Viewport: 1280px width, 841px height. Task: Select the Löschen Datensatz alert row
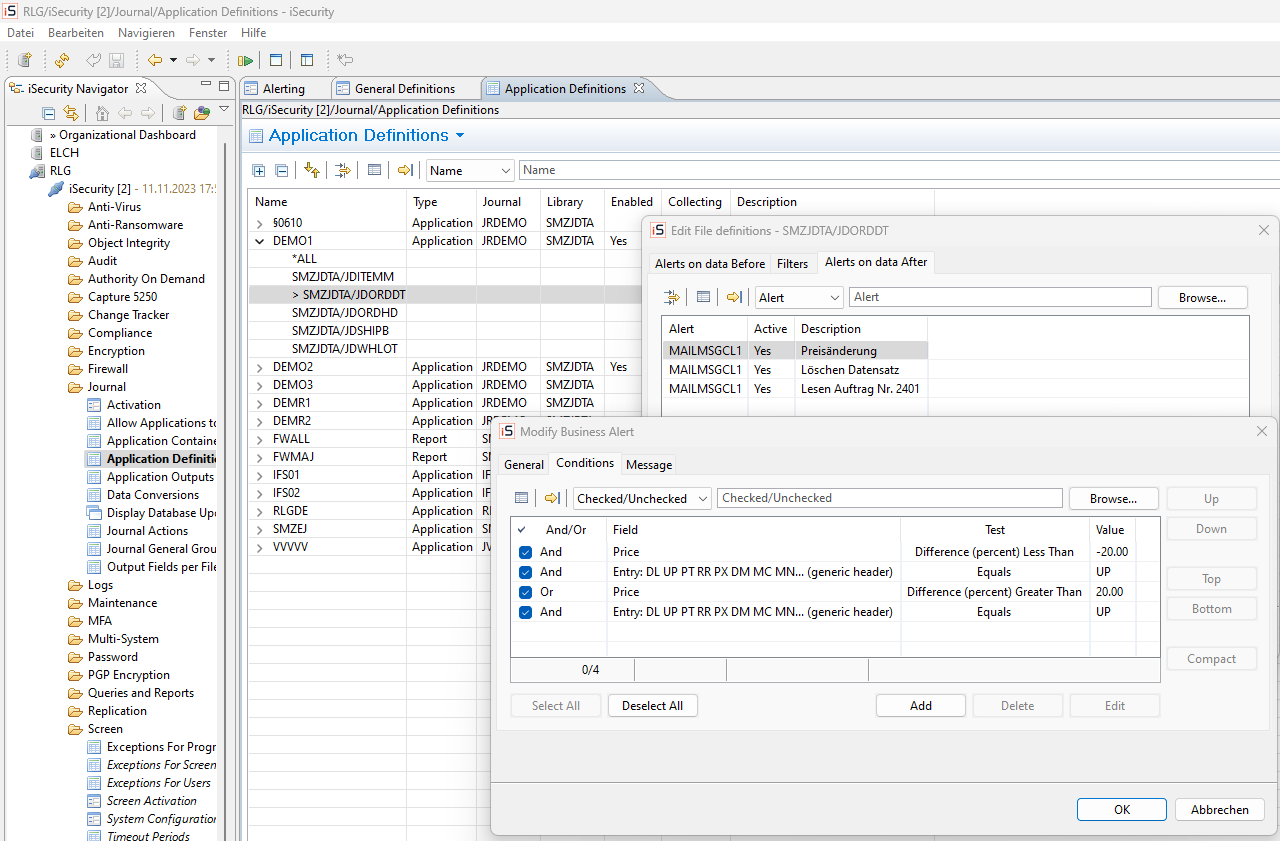(x=795, y=370)
